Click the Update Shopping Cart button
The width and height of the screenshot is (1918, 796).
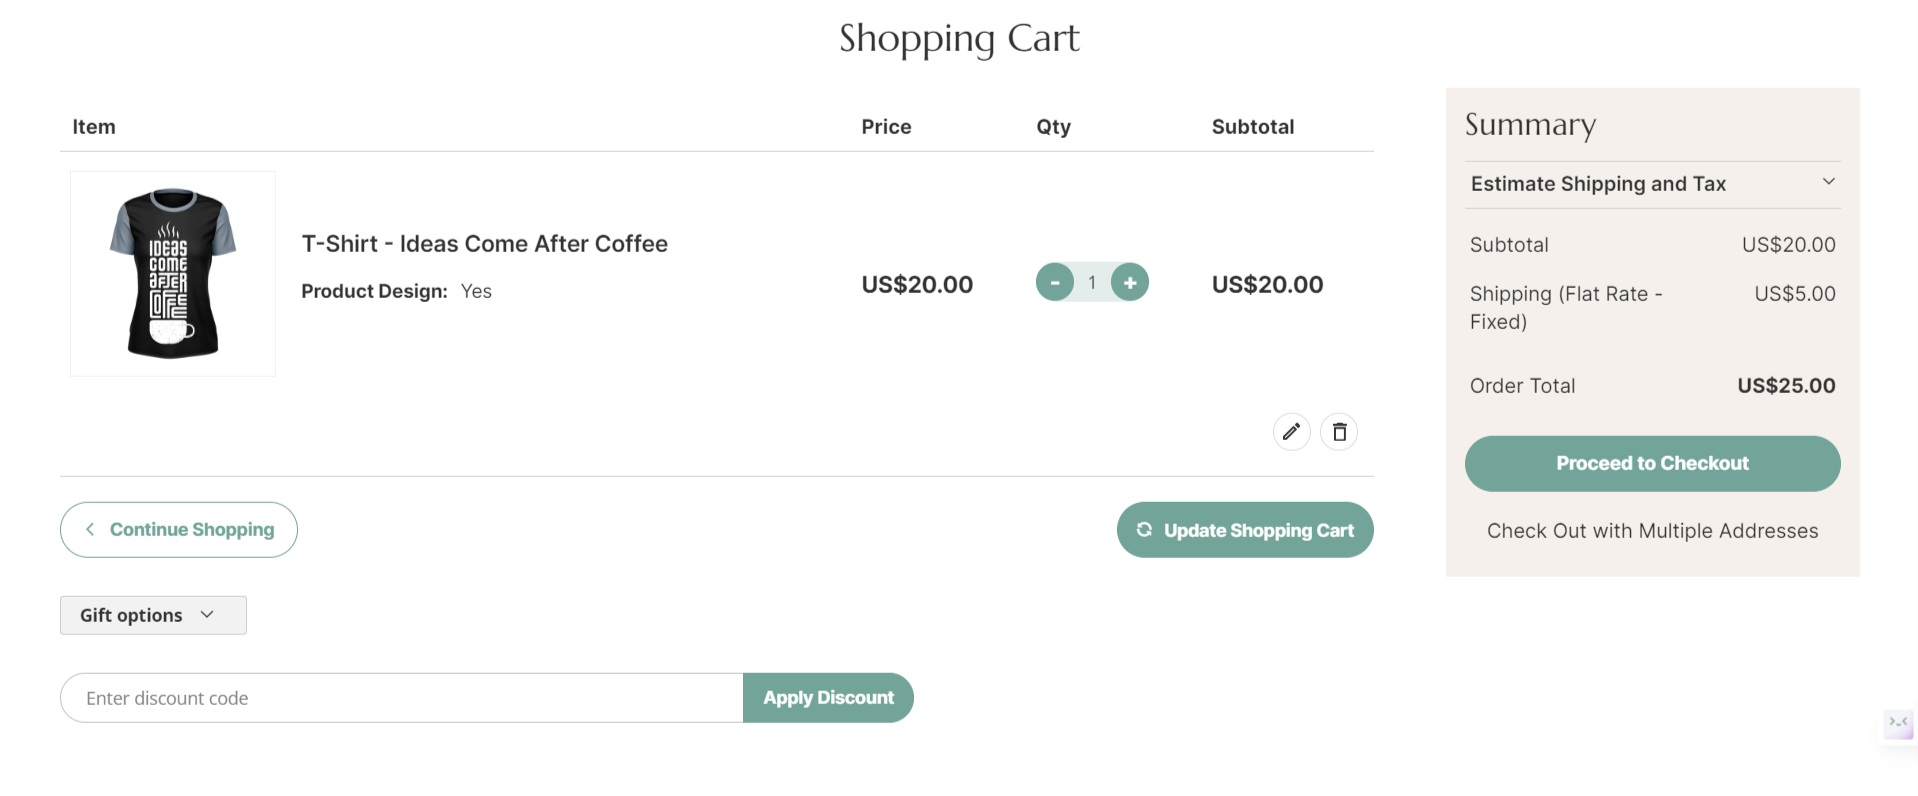[x=1245, y=530]
